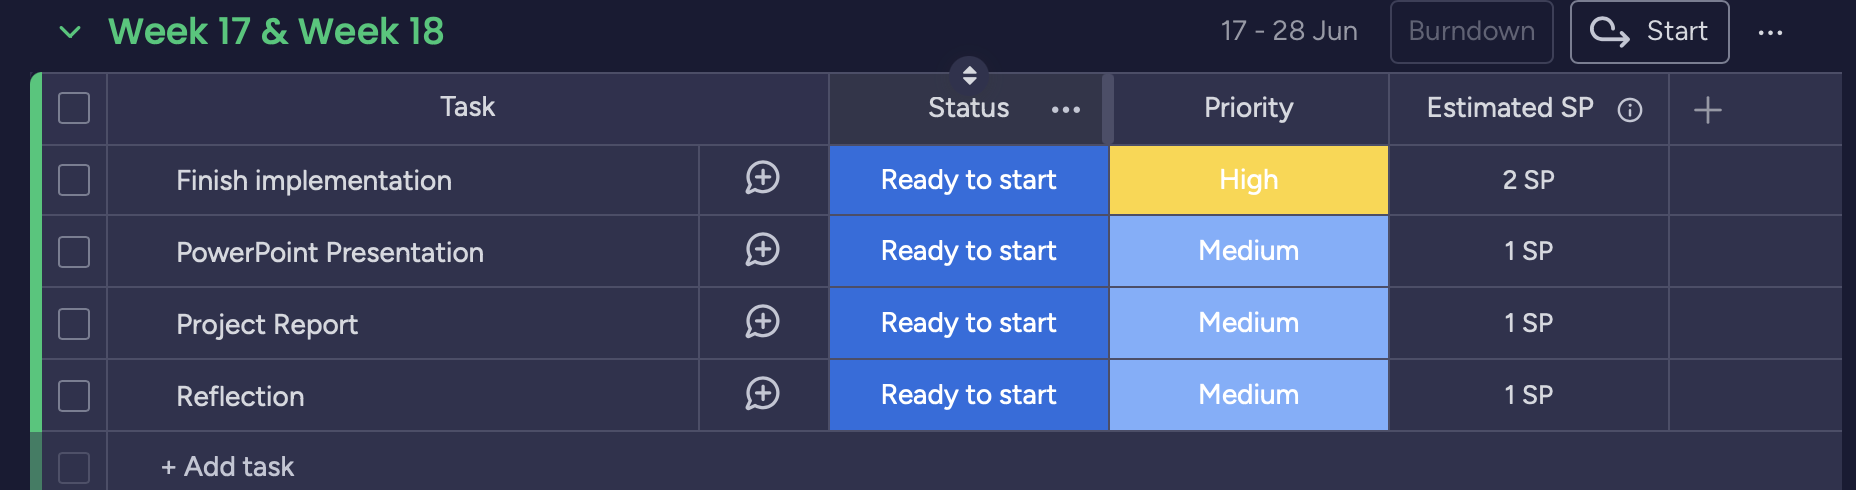Click the Status column sort arrows
The height and width of the screenshot is (490, 1856).
tap(969, 75)
